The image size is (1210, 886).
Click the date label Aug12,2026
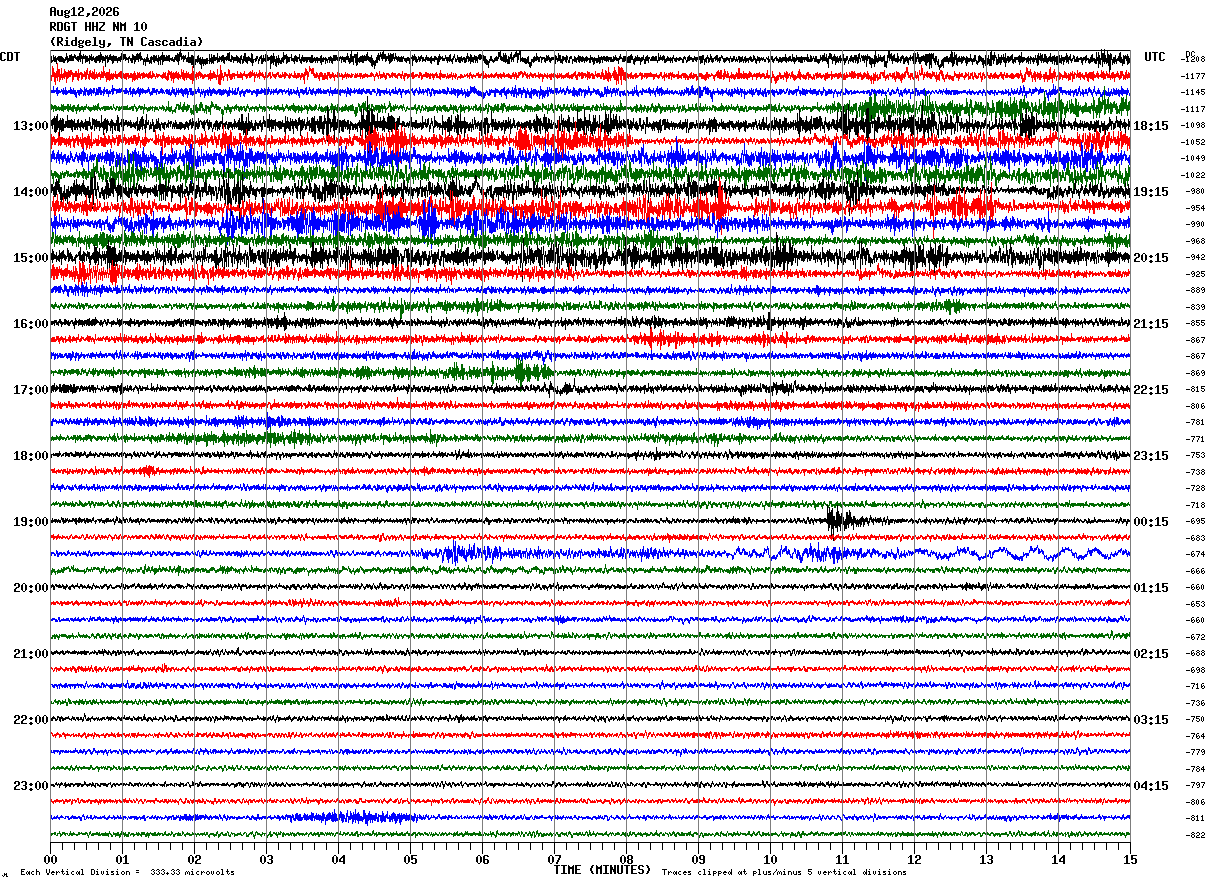pyautogui.click(x=84, y=12)
